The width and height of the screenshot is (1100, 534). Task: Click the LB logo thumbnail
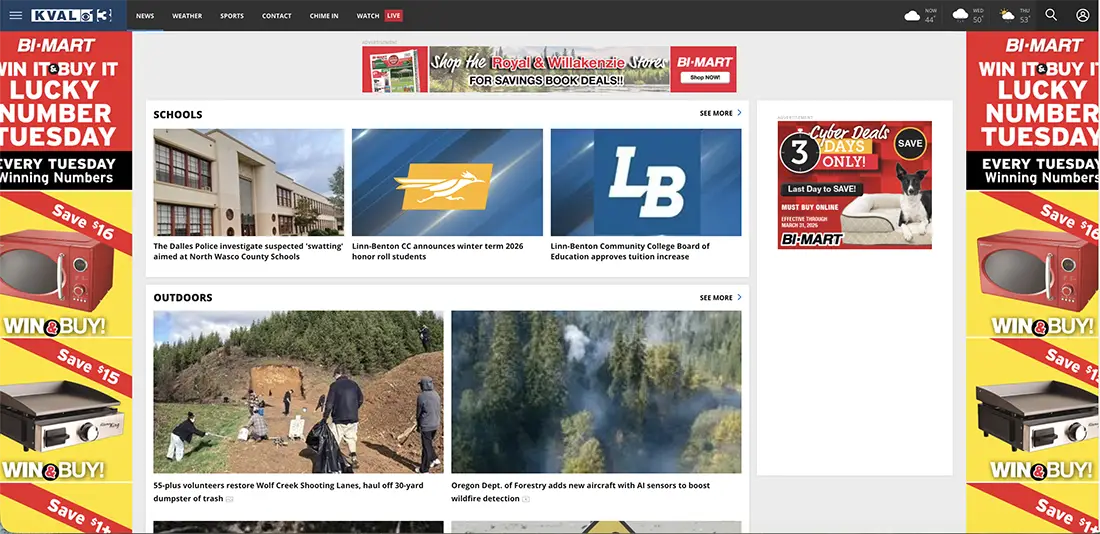coord(645,182)
